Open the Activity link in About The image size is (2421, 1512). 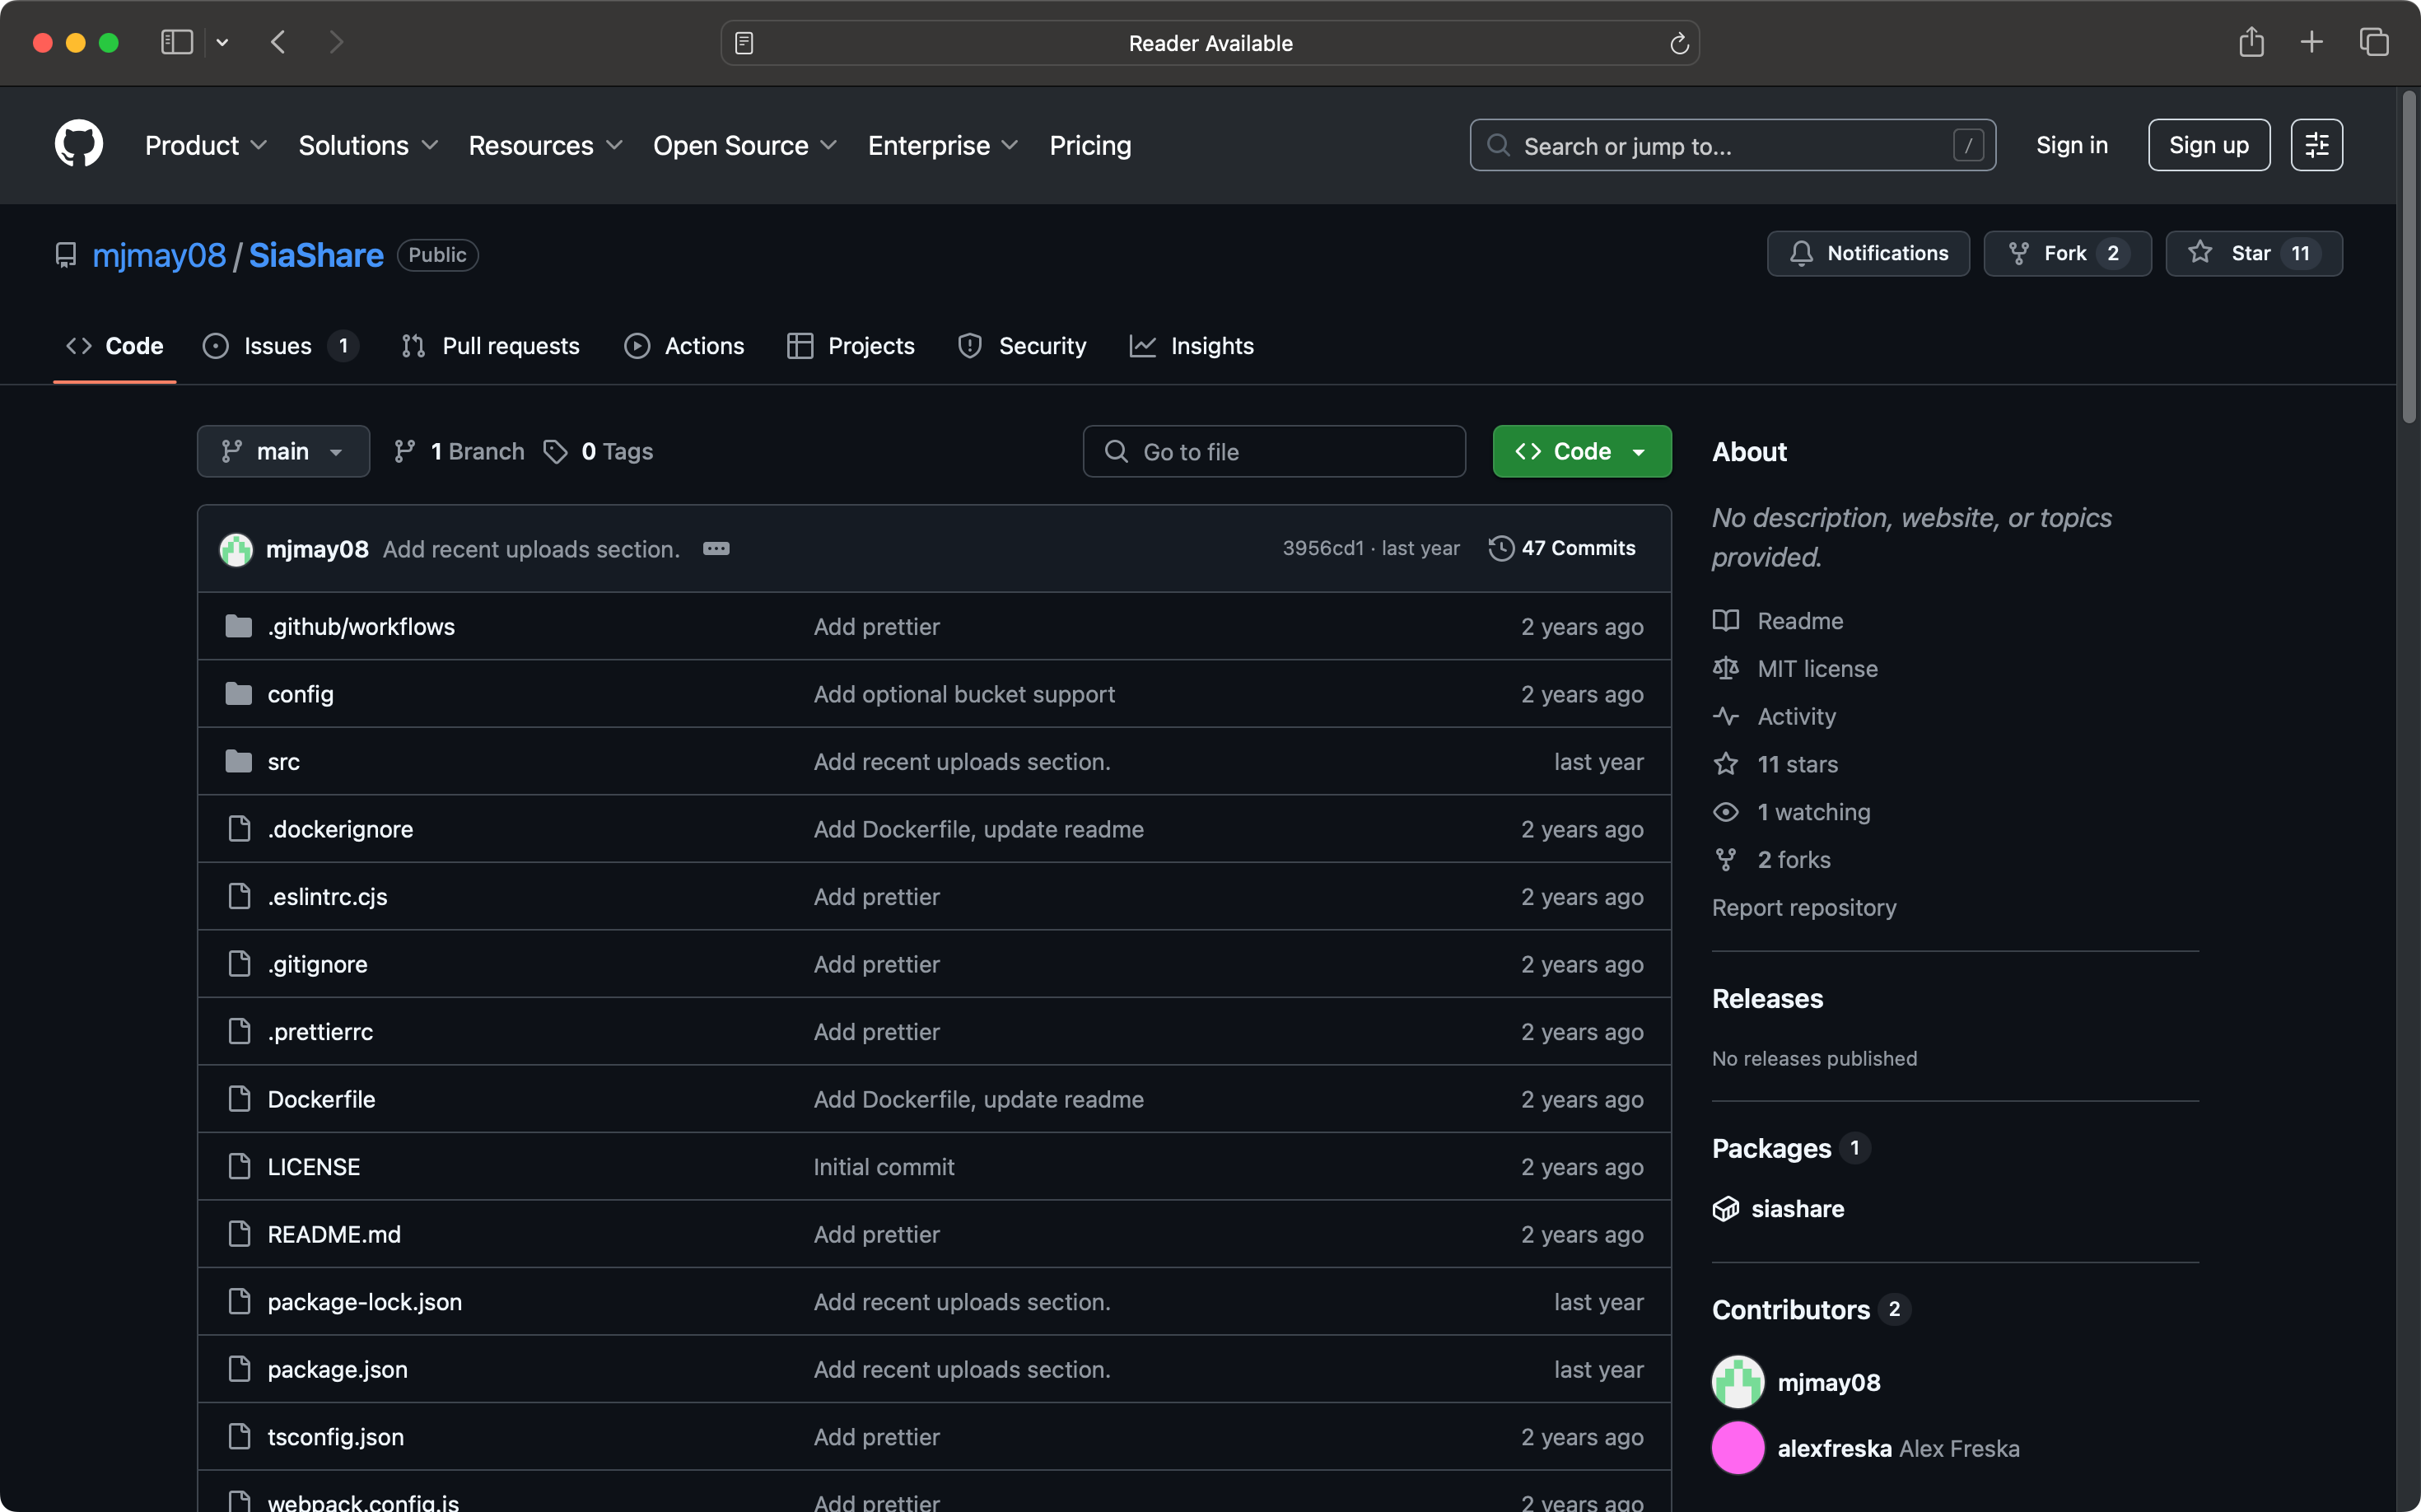(1796, 716)
